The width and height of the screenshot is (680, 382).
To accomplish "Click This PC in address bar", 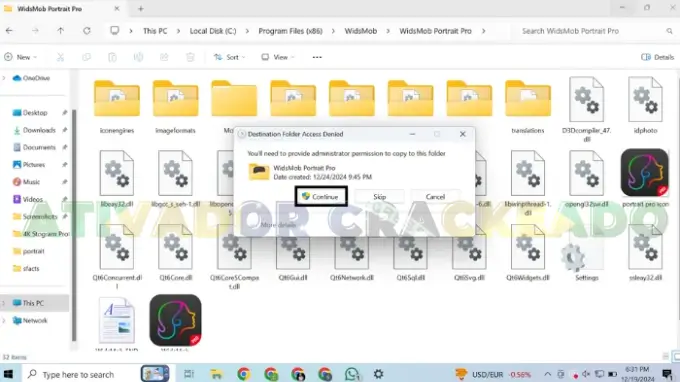I will (155, 31).
